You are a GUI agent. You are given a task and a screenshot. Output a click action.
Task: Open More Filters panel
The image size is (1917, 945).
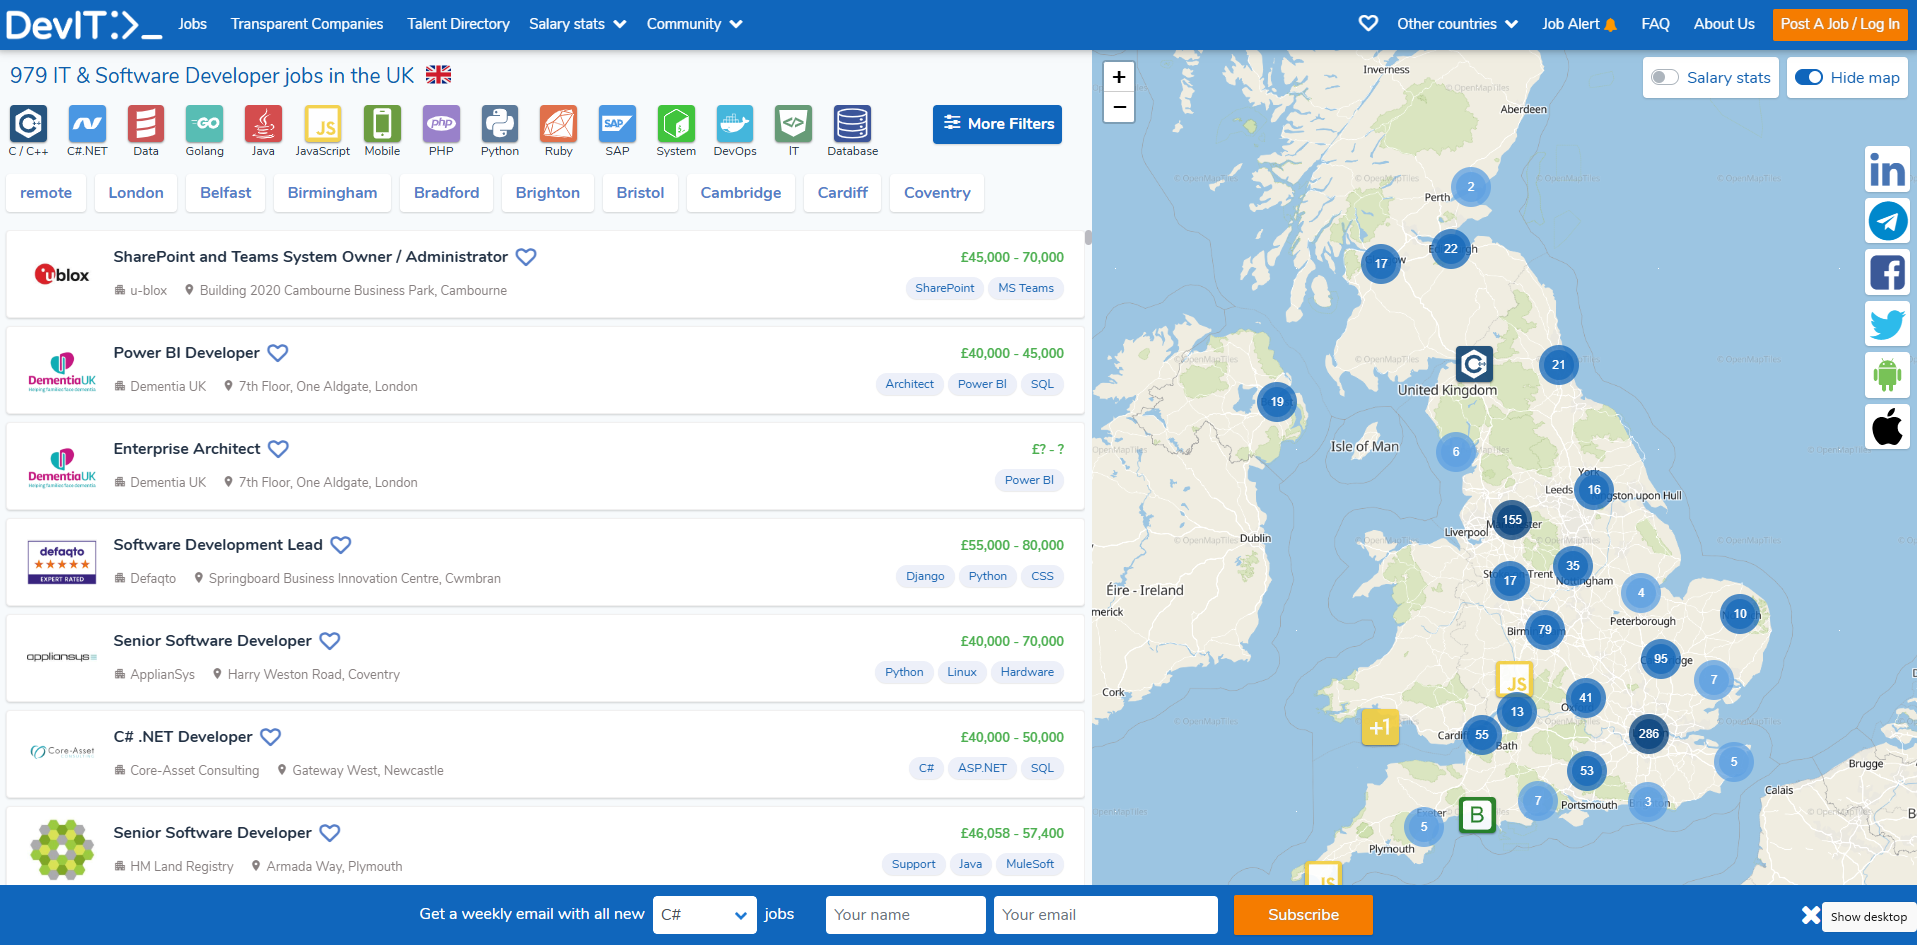click(997, 124)
